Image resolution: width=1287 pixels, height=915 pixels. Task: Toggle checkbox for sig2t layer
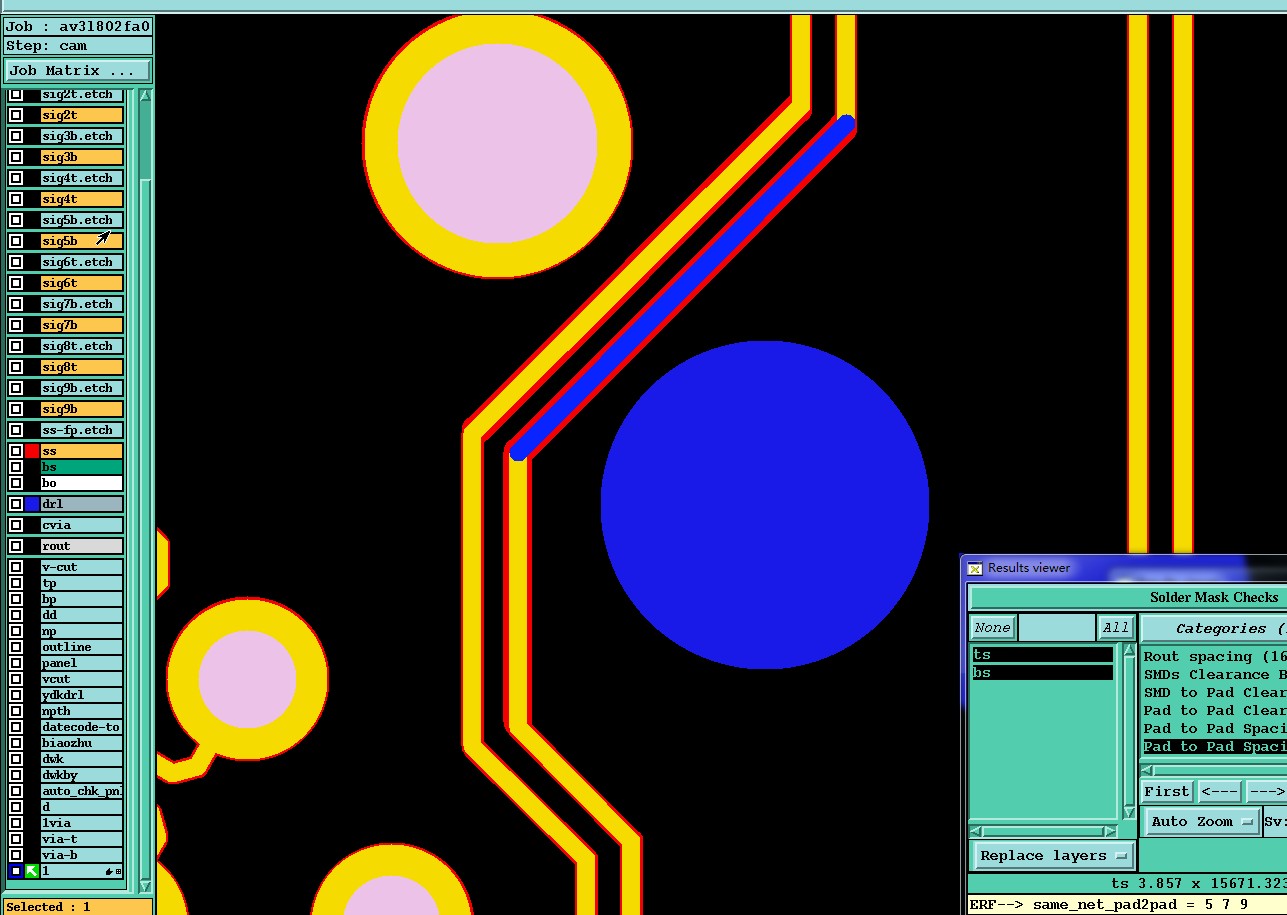pyautogui.click(x=16, y=115)
